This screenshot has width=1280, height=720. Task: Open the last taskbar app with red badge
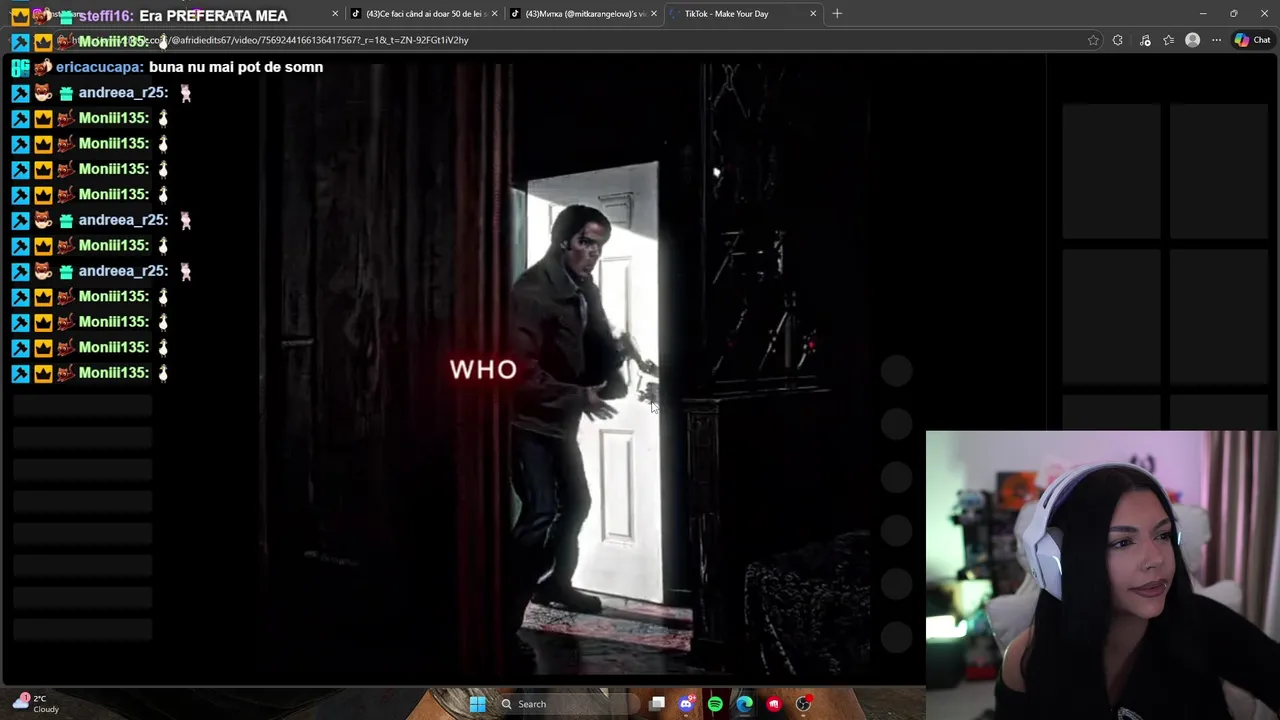click(x=803, y=704)
